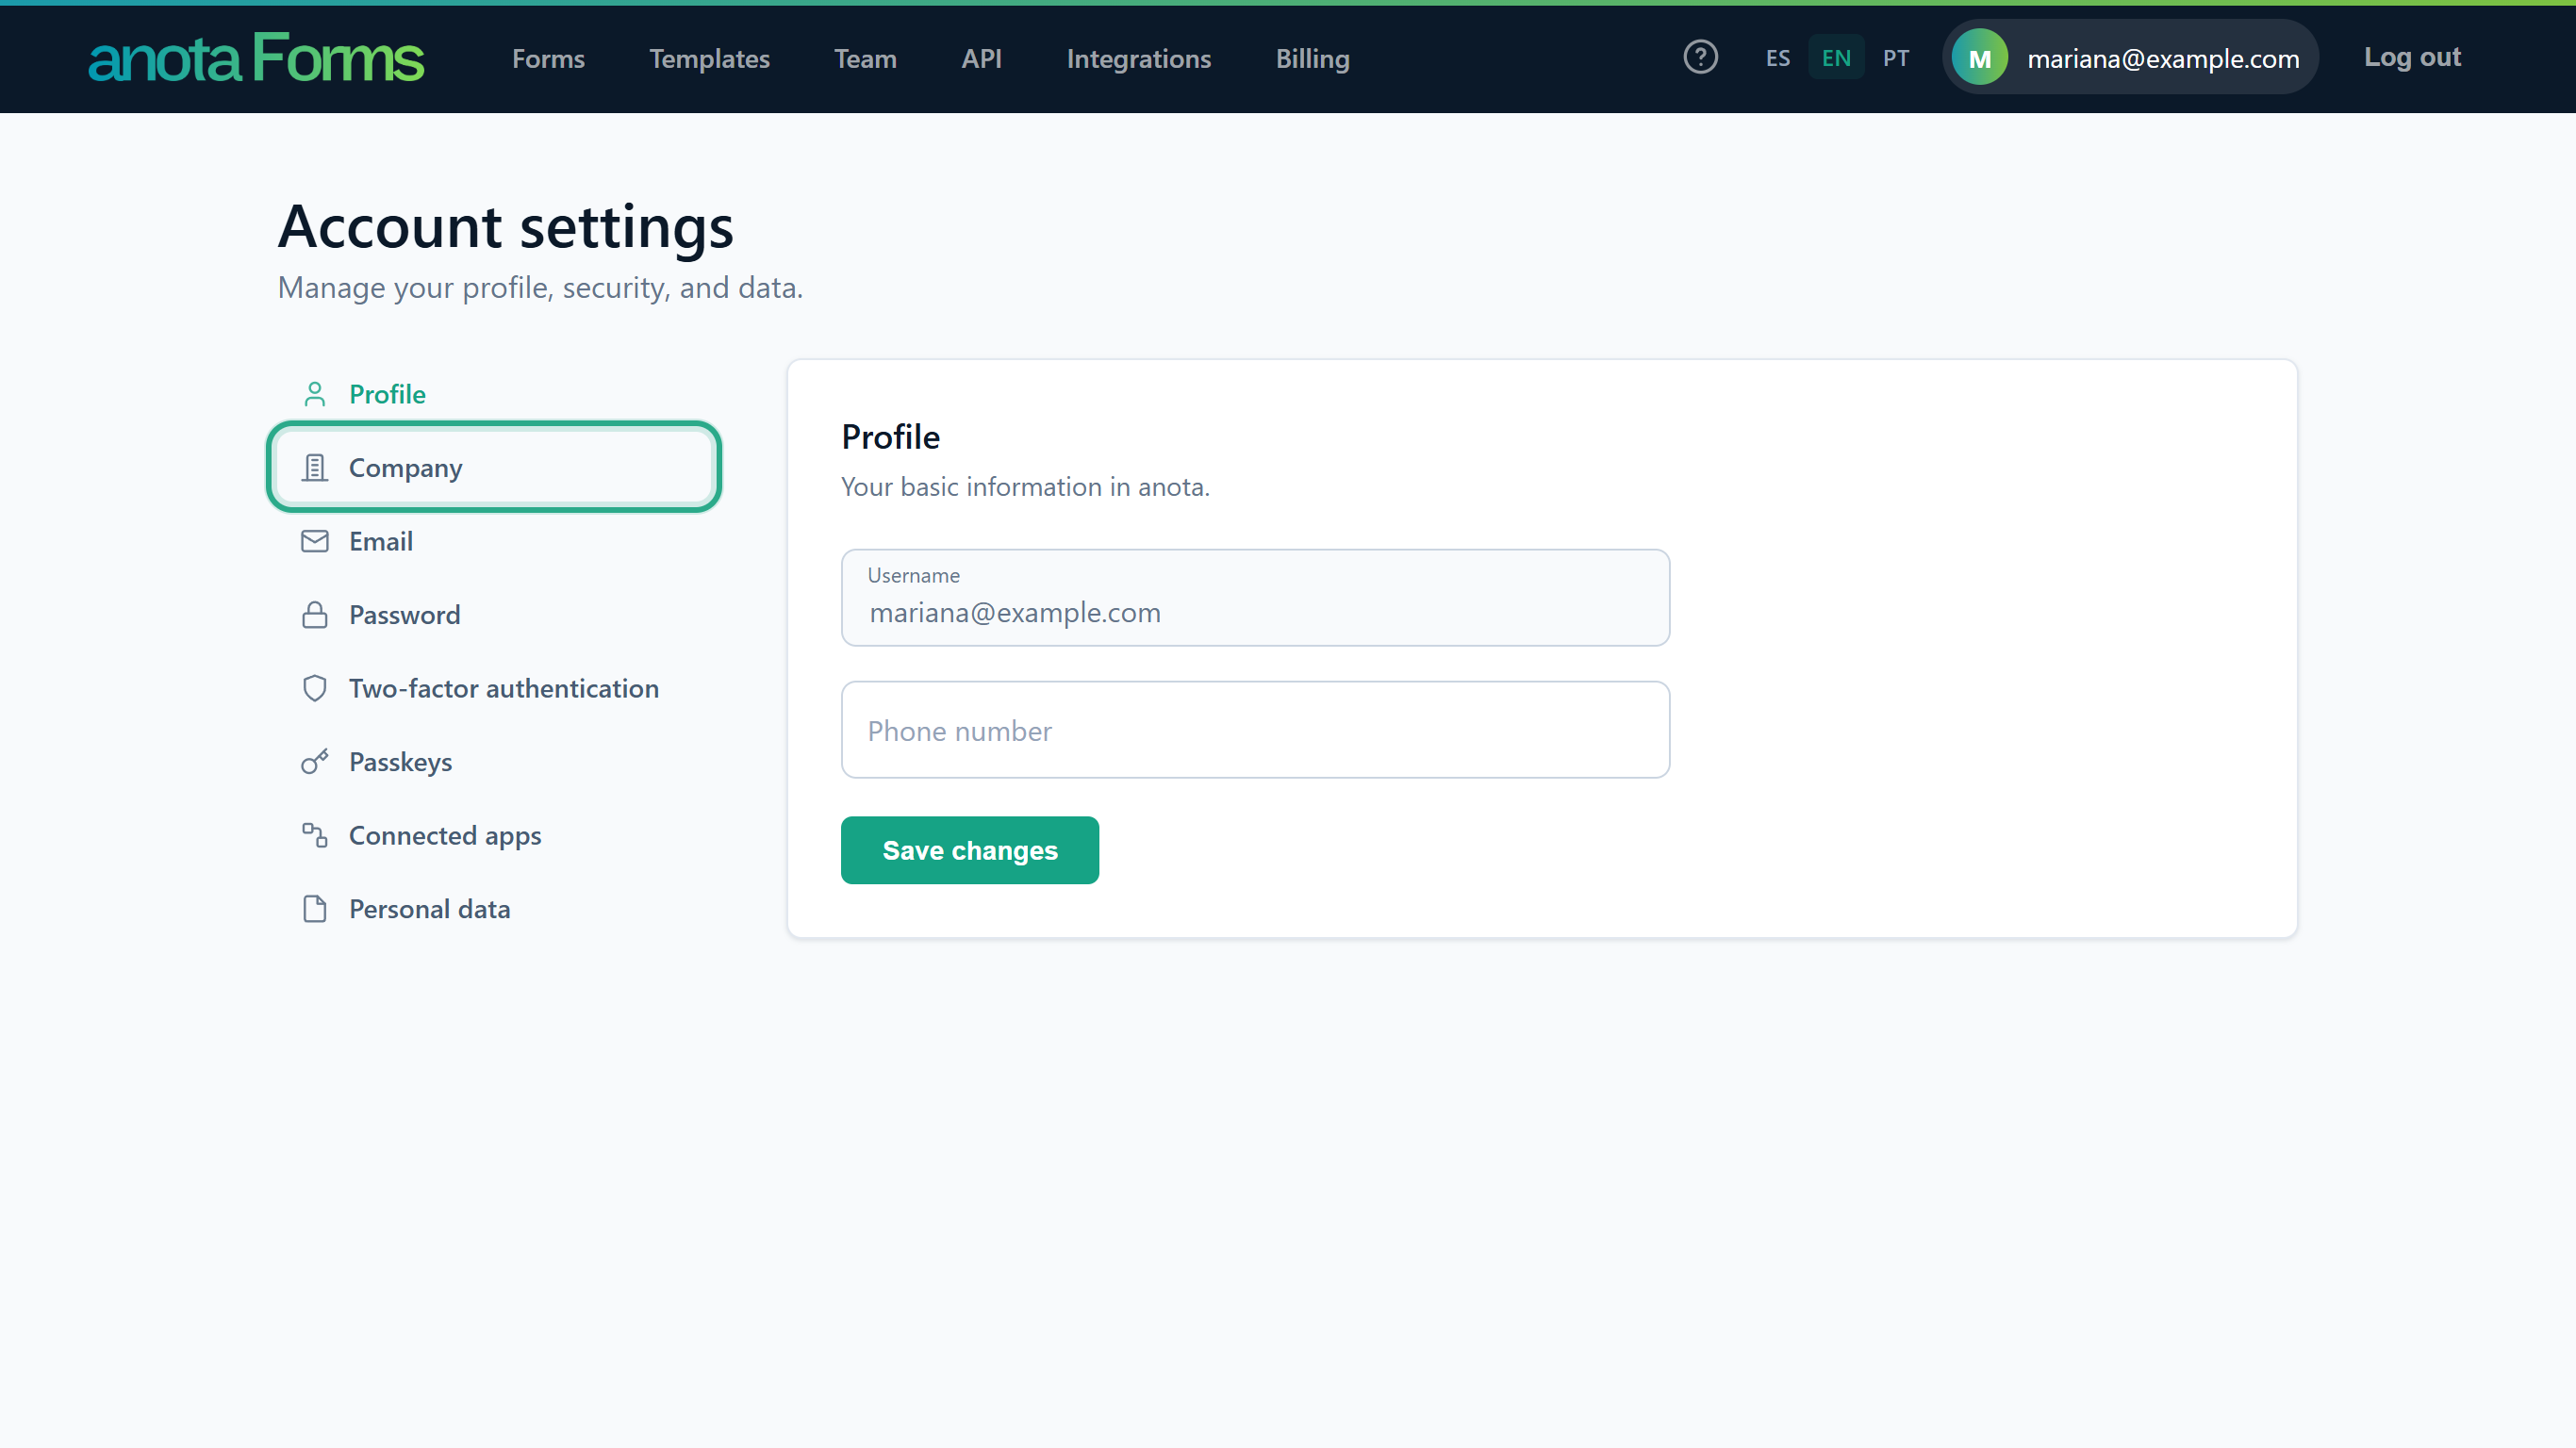The width and height of the screenshot is (2576, 1448).
Task: Click "Manage your profile, security, and data."
Action: 540,288
